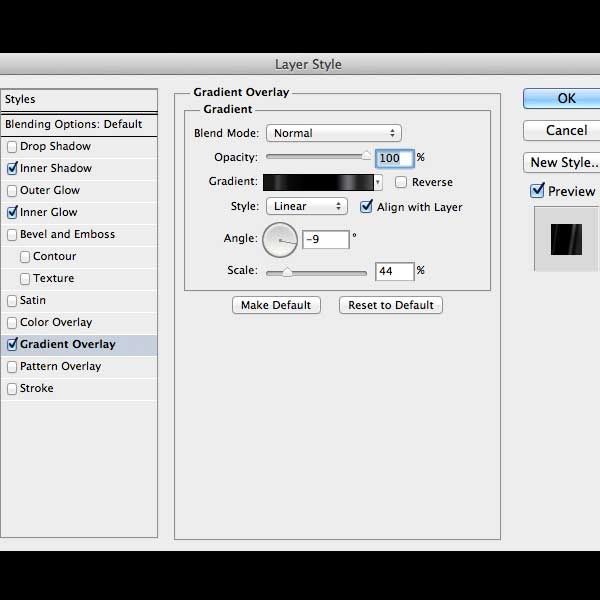Open the Texture settings row
This screenshot has height=600, width=600.
pos(79,279)
